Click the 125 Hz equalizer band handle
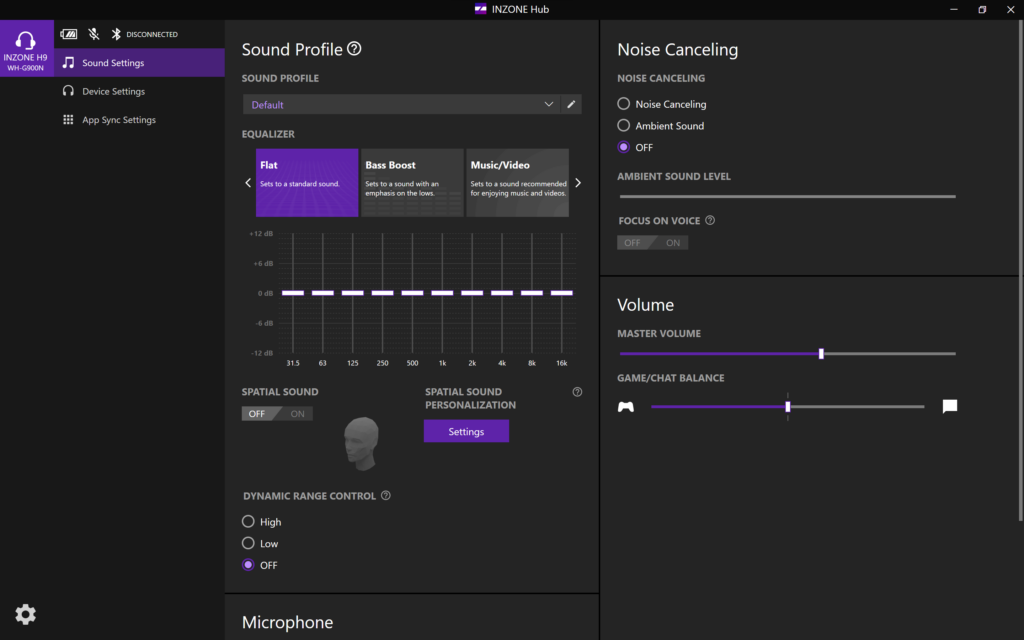This screenshot has height=640, width=1024. click(x=353, y=293)
